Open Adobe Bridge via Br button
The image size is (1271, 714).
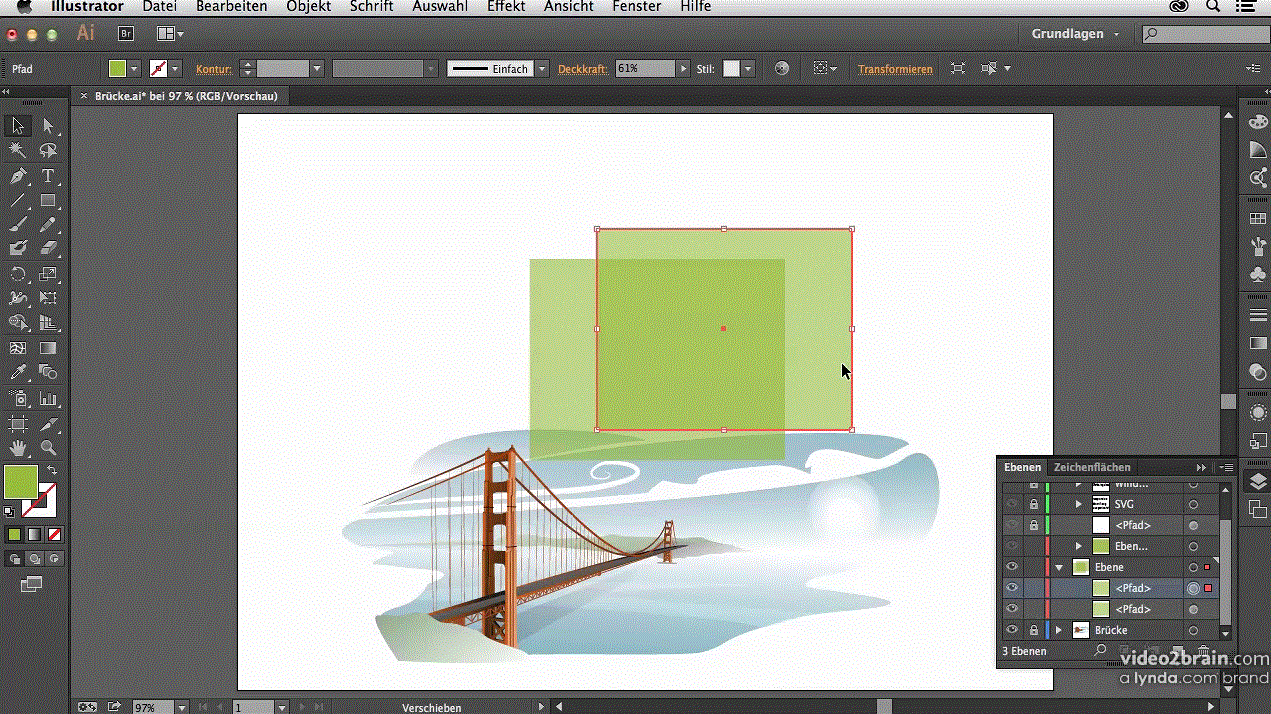tap(126, 33)
